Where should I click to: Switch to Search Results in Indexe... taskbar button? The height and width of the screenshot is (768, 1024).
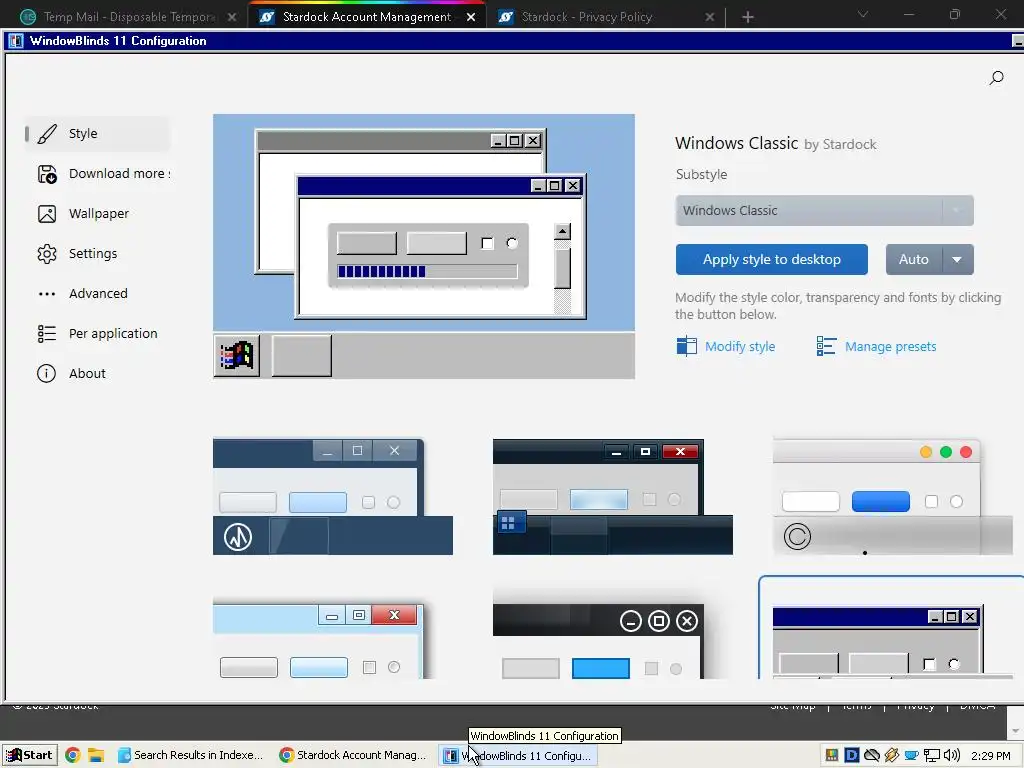coord(190,756)
